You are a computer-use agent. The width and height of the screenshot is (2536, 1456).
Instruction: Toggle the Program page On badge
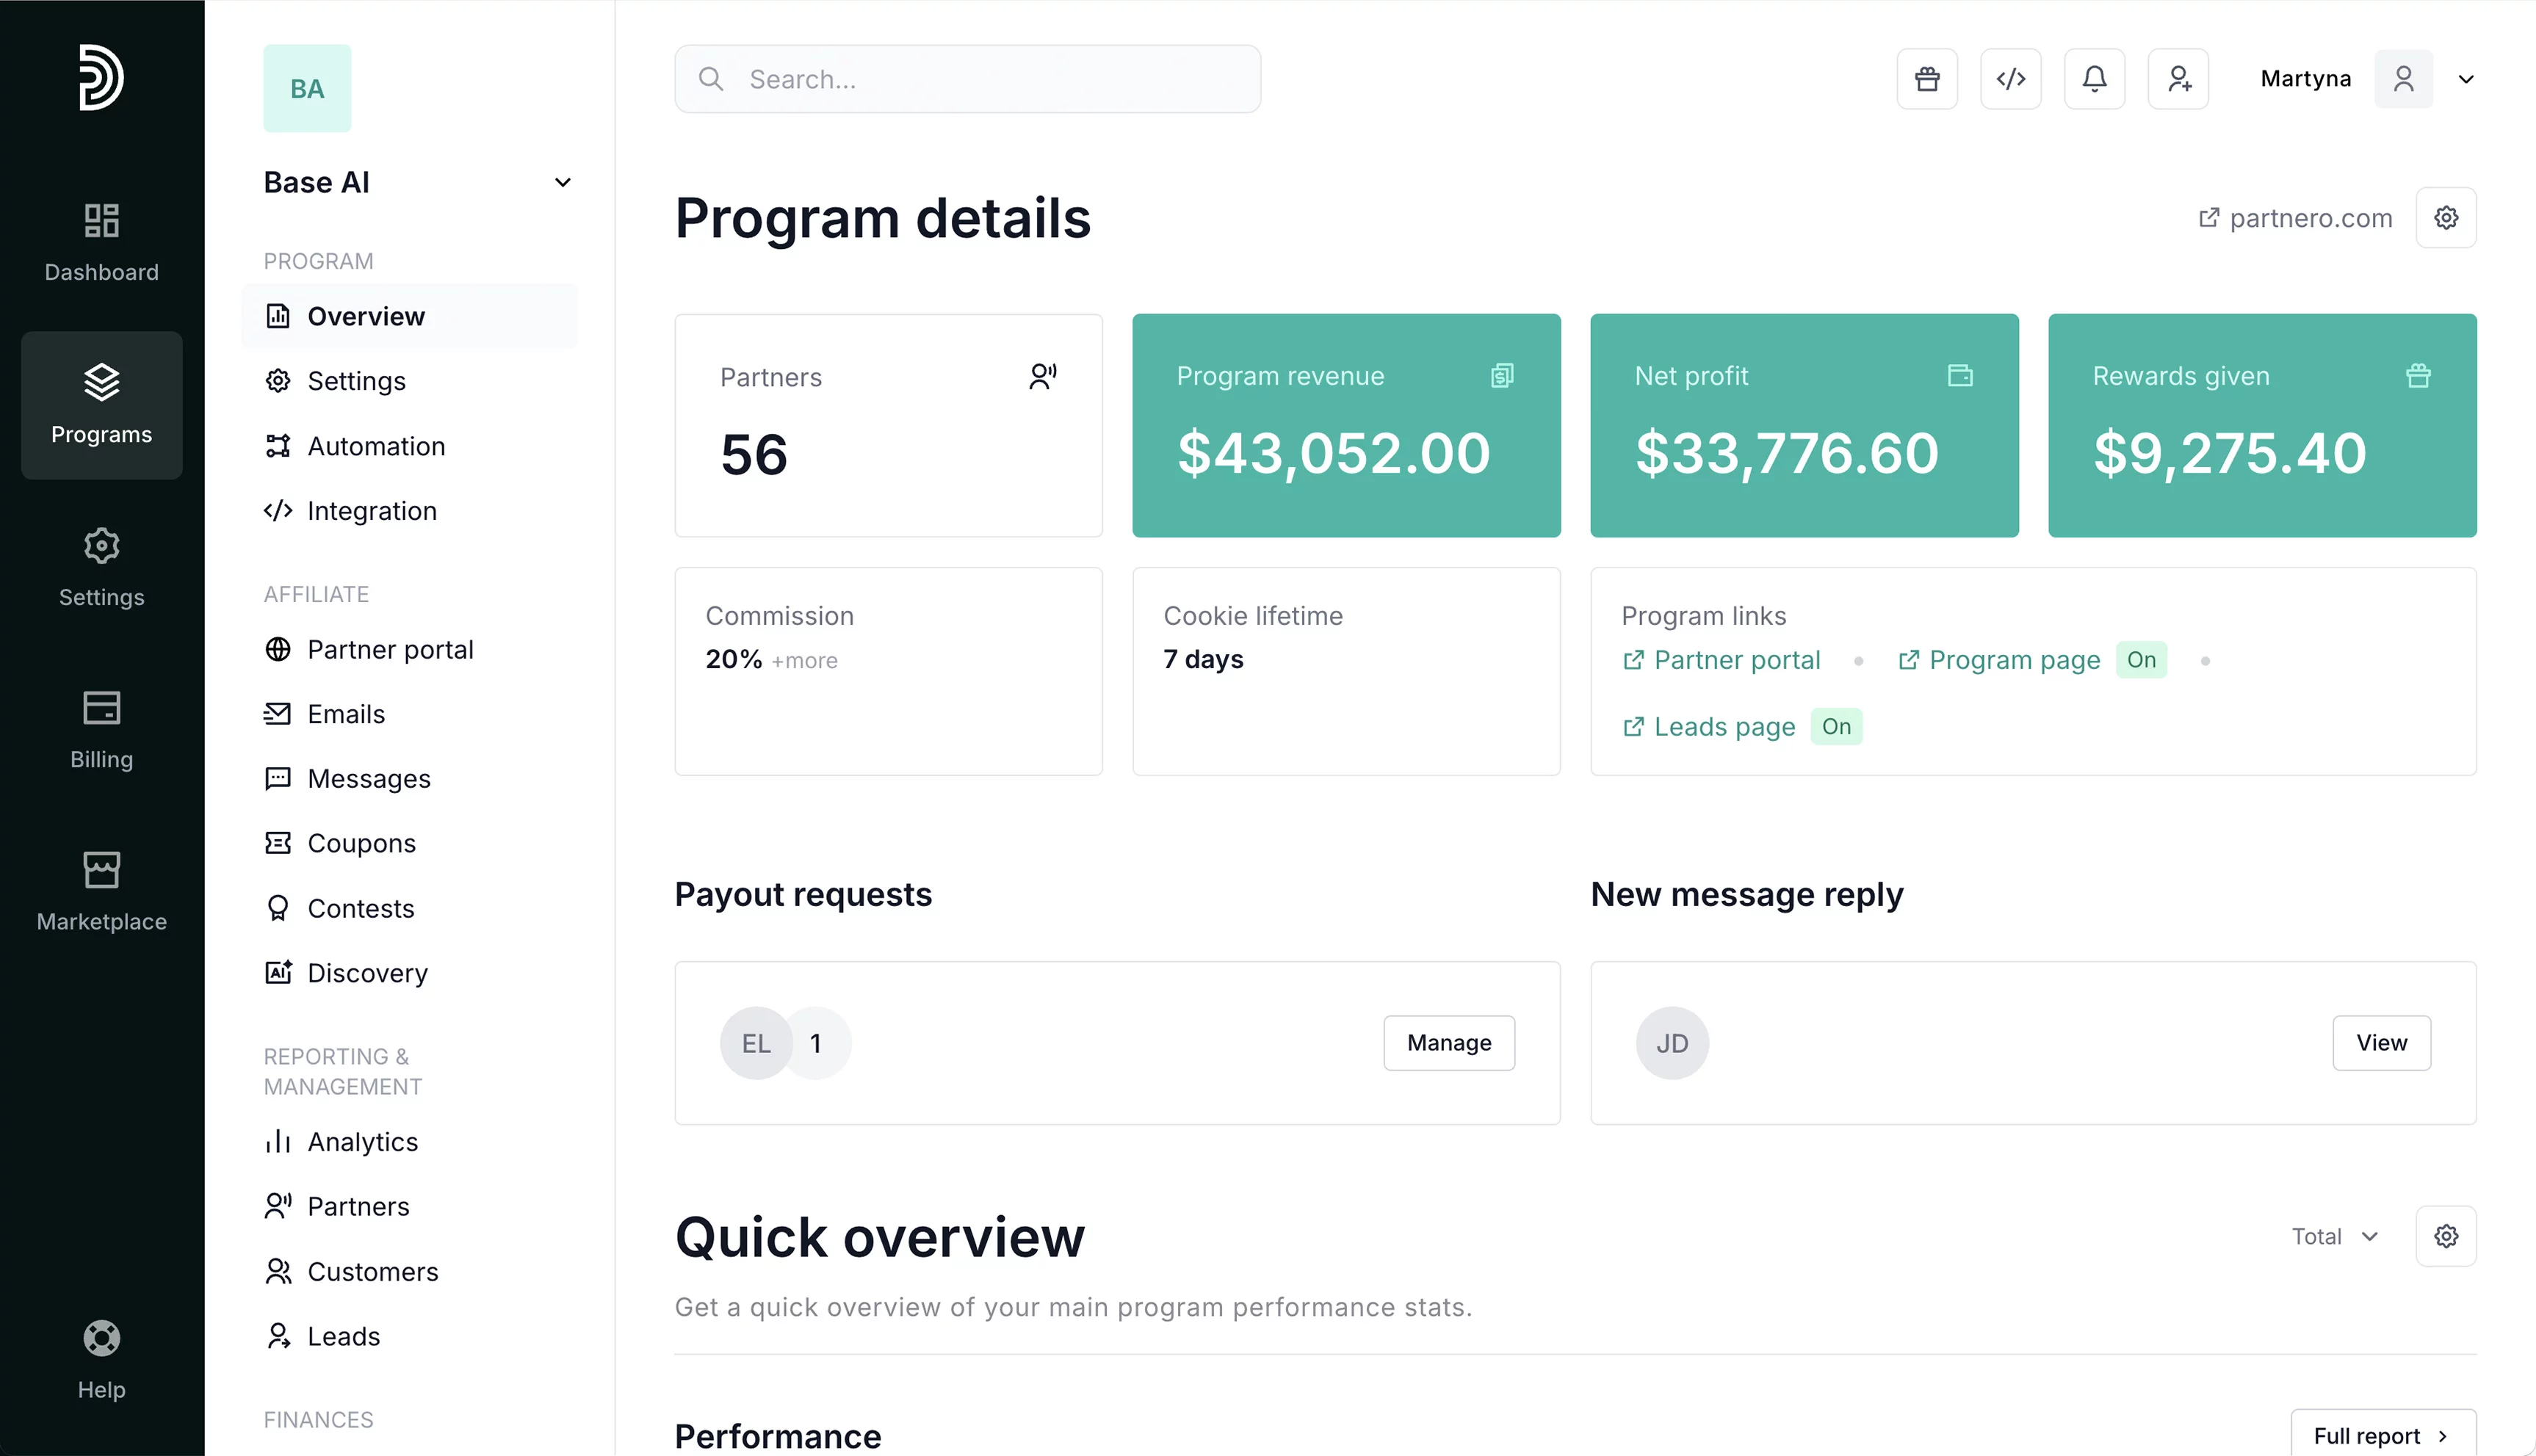[x=2140, y=660]
